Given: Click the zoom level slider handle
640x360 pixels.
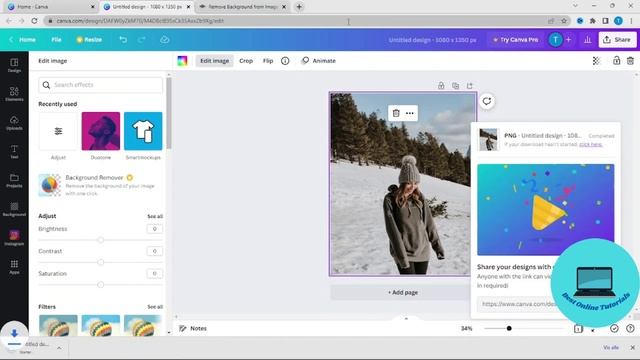Looking at the screenshot, I should pyautogui.click(x=509, y=329).
